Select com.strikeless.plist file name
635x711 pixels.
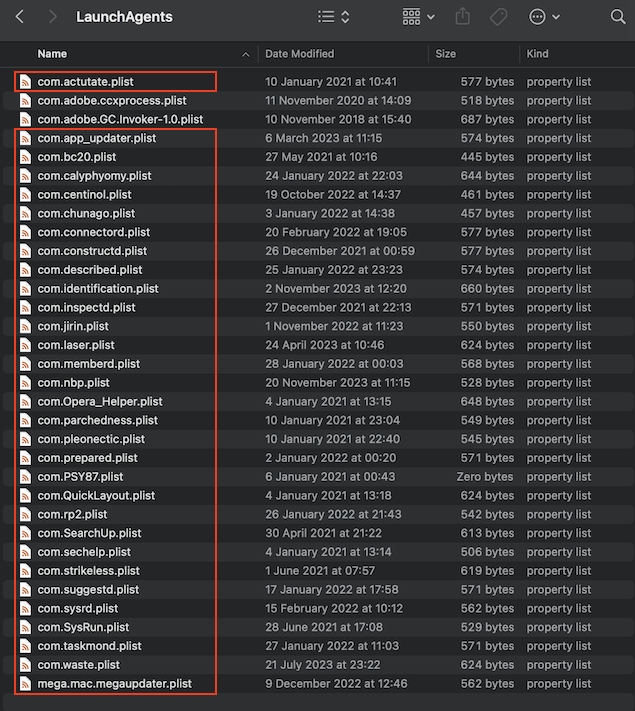(x=89, y=571)
